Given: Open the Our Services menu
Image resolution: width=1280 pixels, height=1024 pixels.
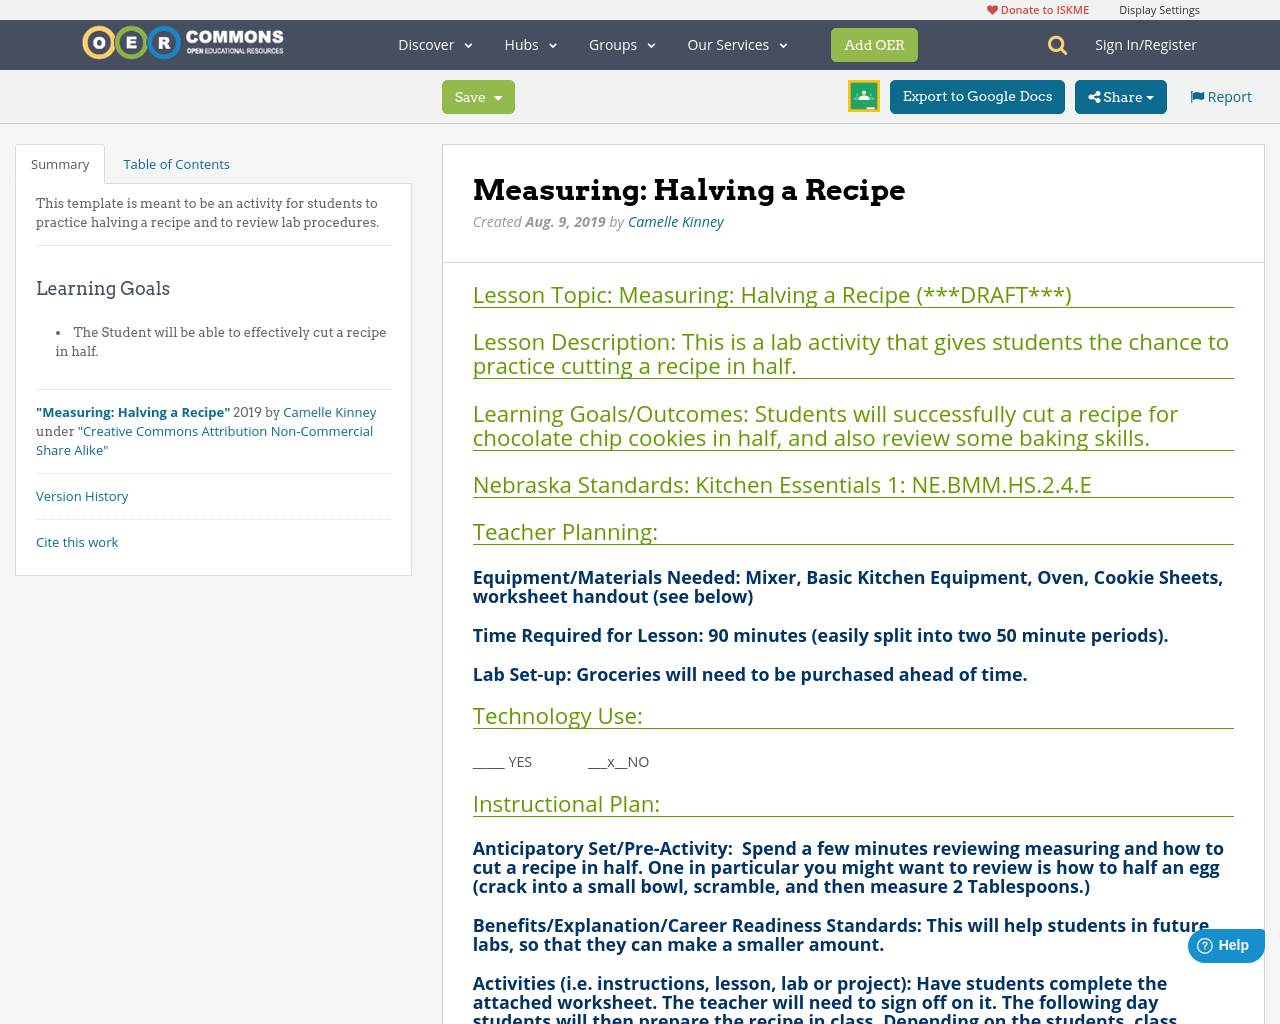Looking at the screenshot, I should (737, 43).
